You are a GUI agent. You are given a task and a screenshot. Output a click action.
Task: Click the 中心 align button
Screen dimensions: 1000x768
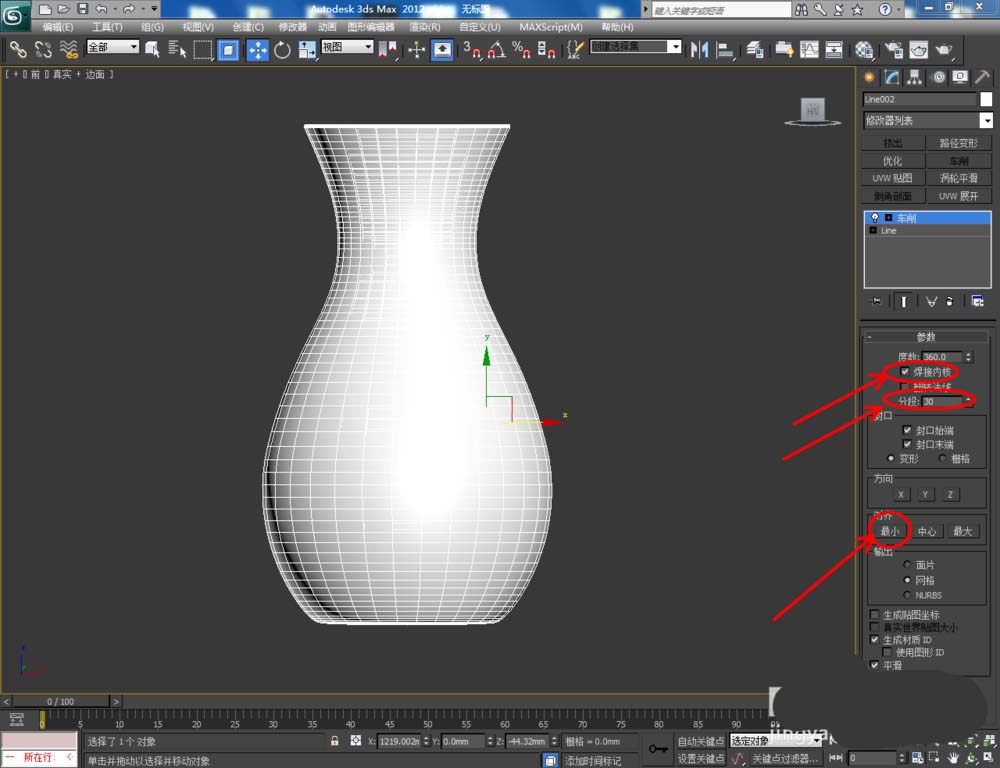click(927, 531)
